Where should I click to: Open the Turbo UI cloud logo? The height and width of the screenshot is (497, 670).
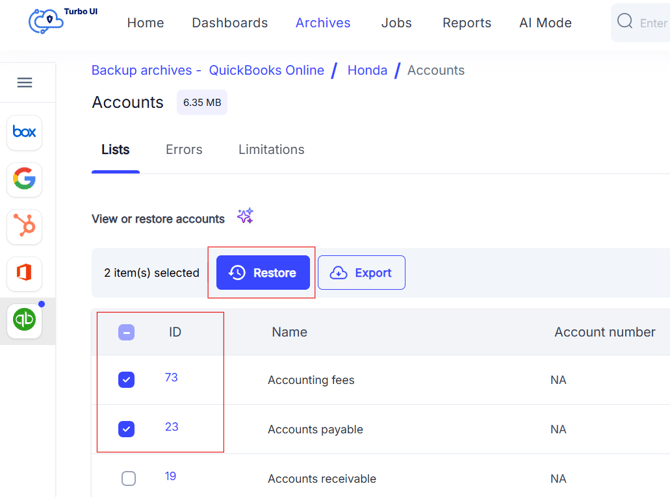tap(48, 21)
